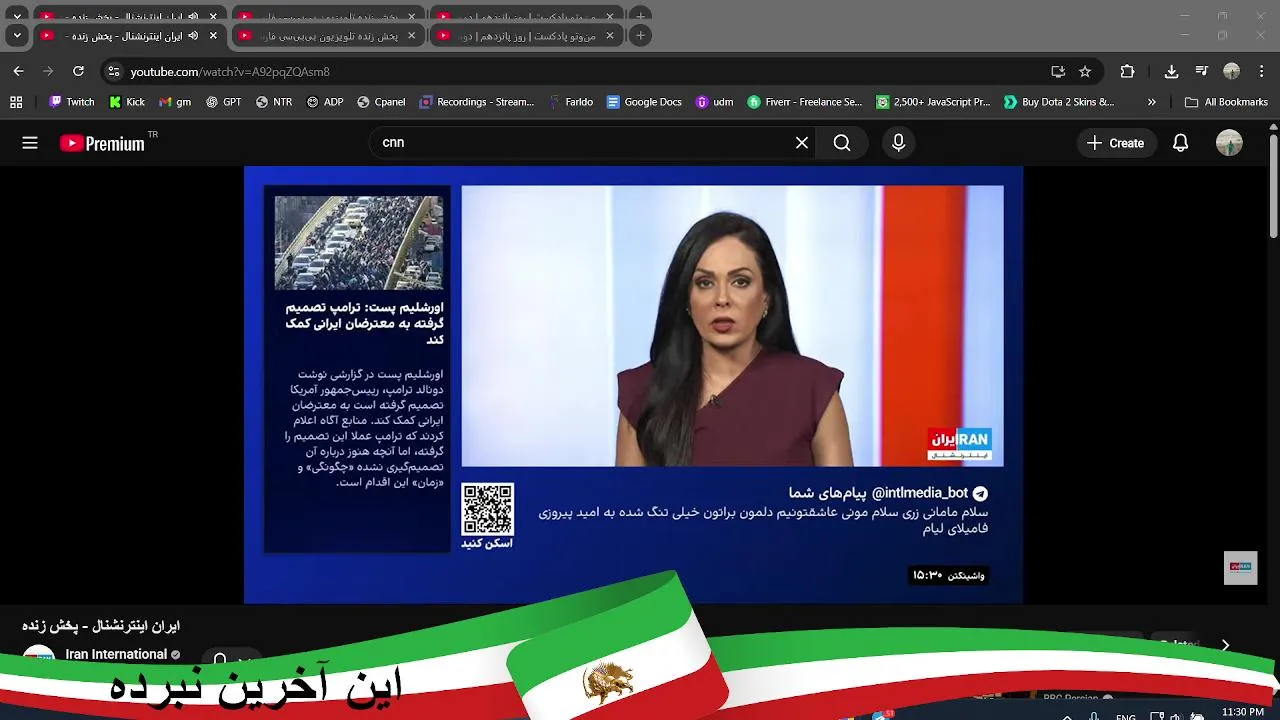Open the global media controls icon

point(1202,72)
